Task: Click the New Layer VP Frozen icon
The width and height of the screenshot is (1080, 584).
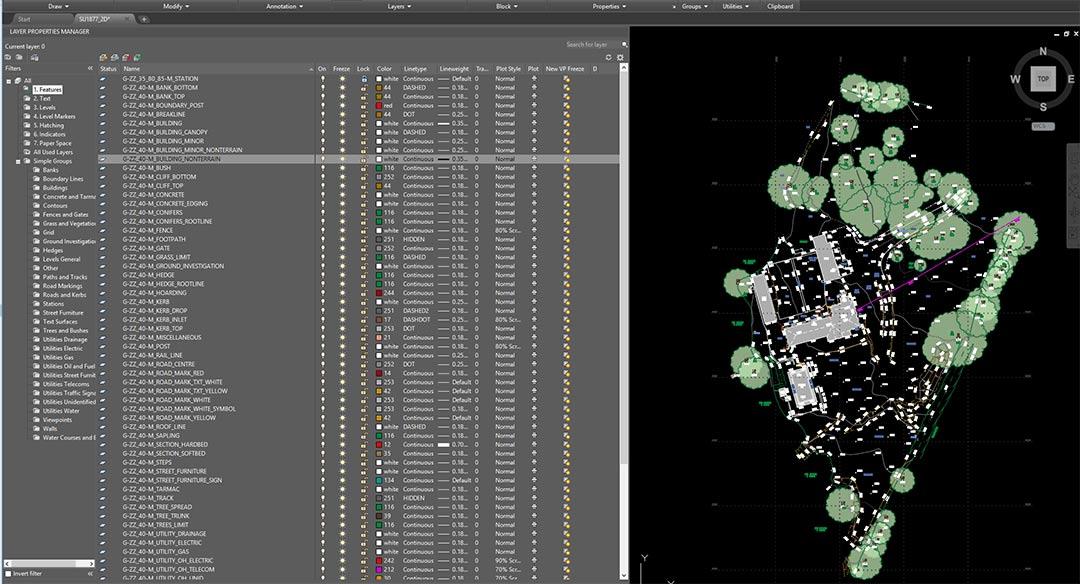Action: tap(115, 57)
